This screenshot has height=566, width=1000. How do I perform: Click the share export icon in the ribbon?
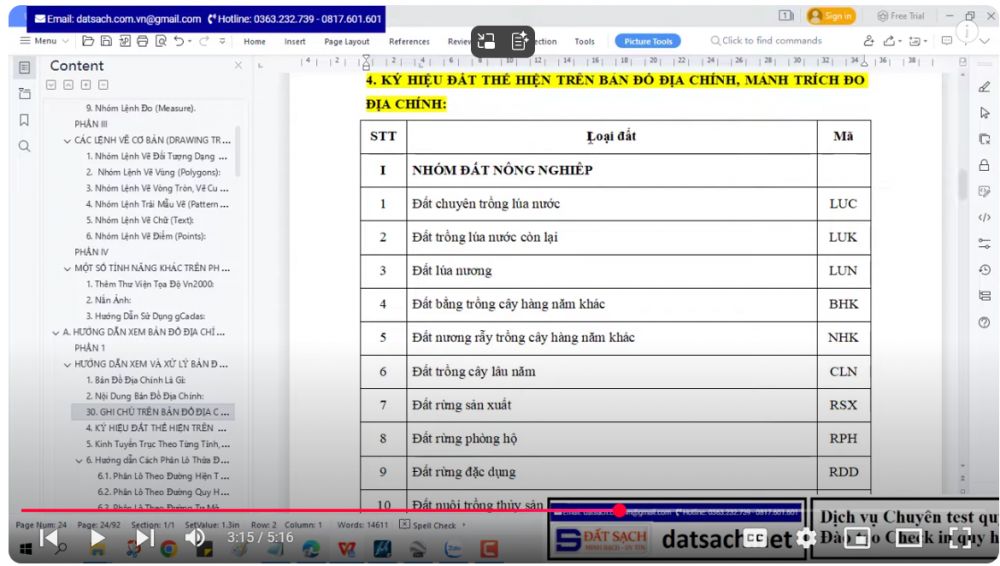(889, 41)
